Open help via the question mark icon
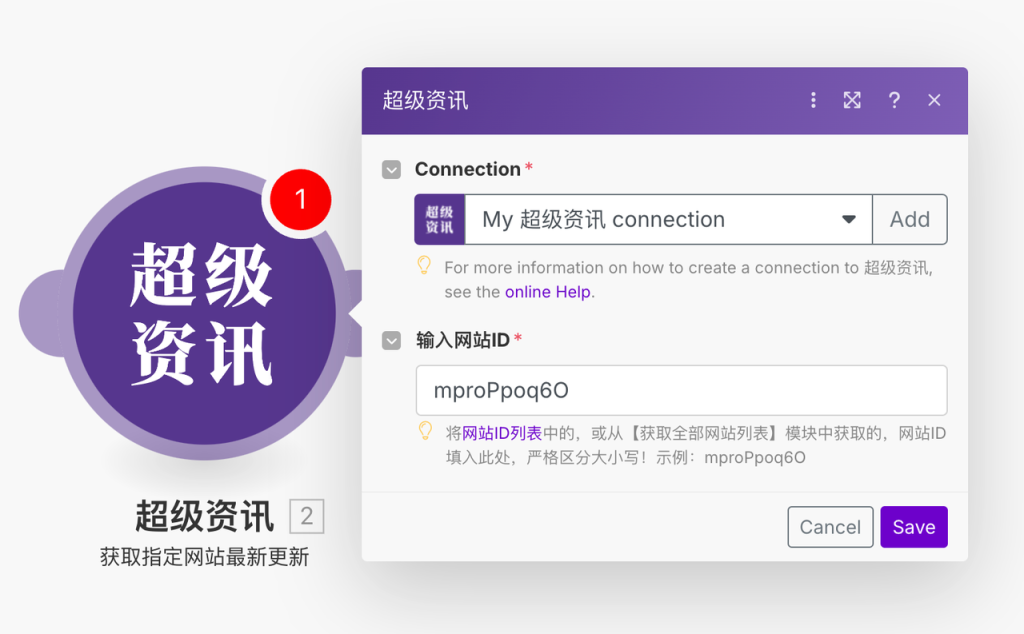This screenshot has height=634, width=1024. coord(893,100)
